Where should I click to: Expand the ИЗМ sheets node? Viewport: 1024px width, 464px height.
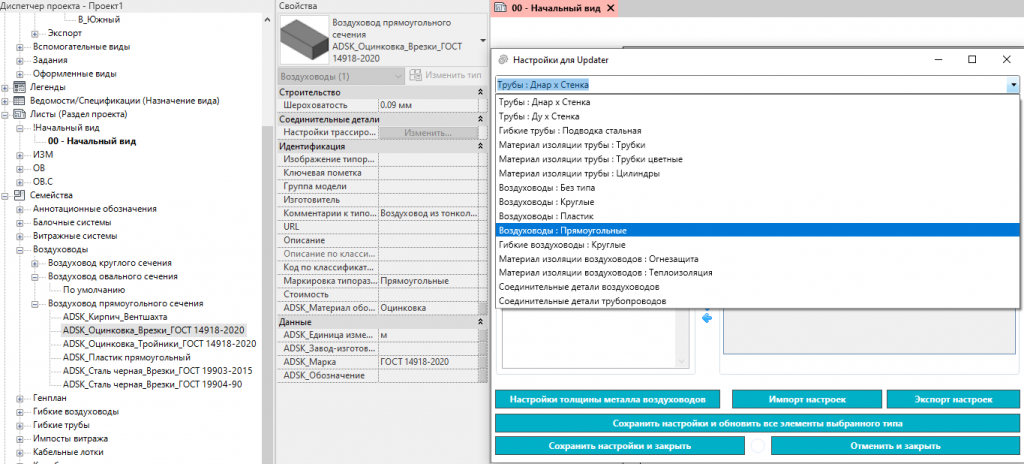coord(20,155)
